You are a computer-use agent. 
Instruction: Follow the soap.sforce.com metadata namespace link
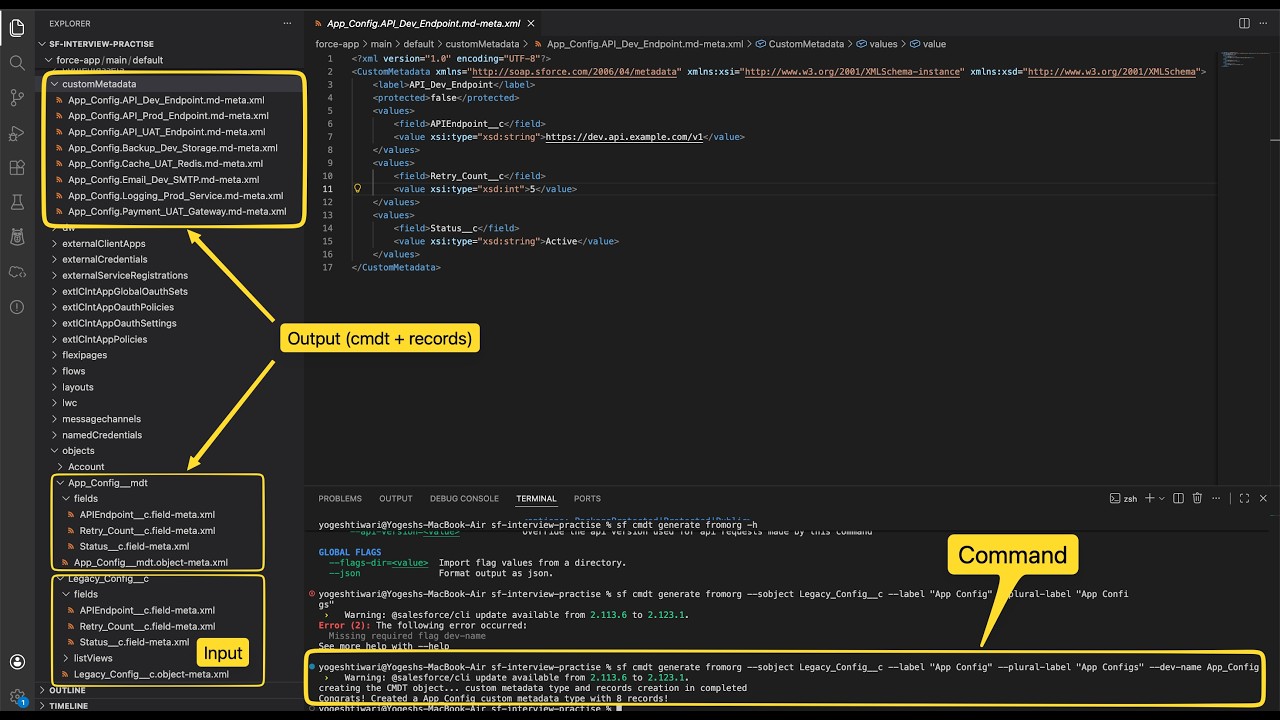576,72
